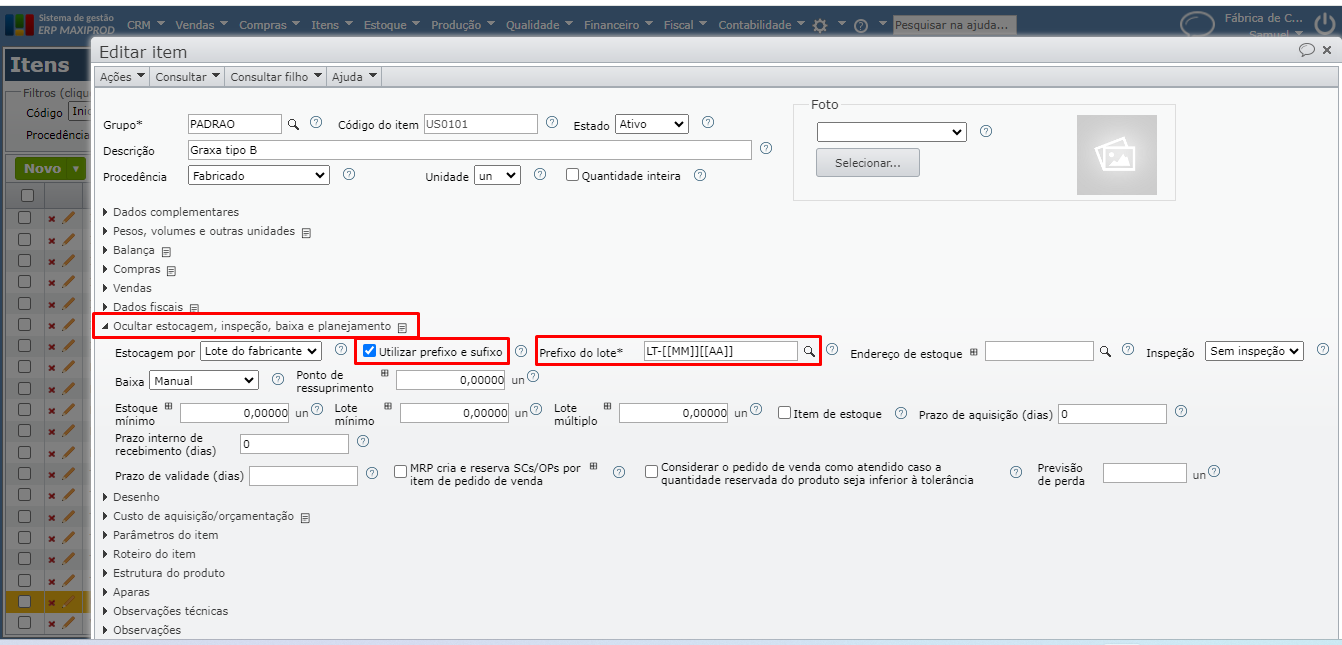Image resolution: width=1342 pixels, height=645 pixels.
Task: Click the Grupo input field with PADRAO
Action: point(235,124)
